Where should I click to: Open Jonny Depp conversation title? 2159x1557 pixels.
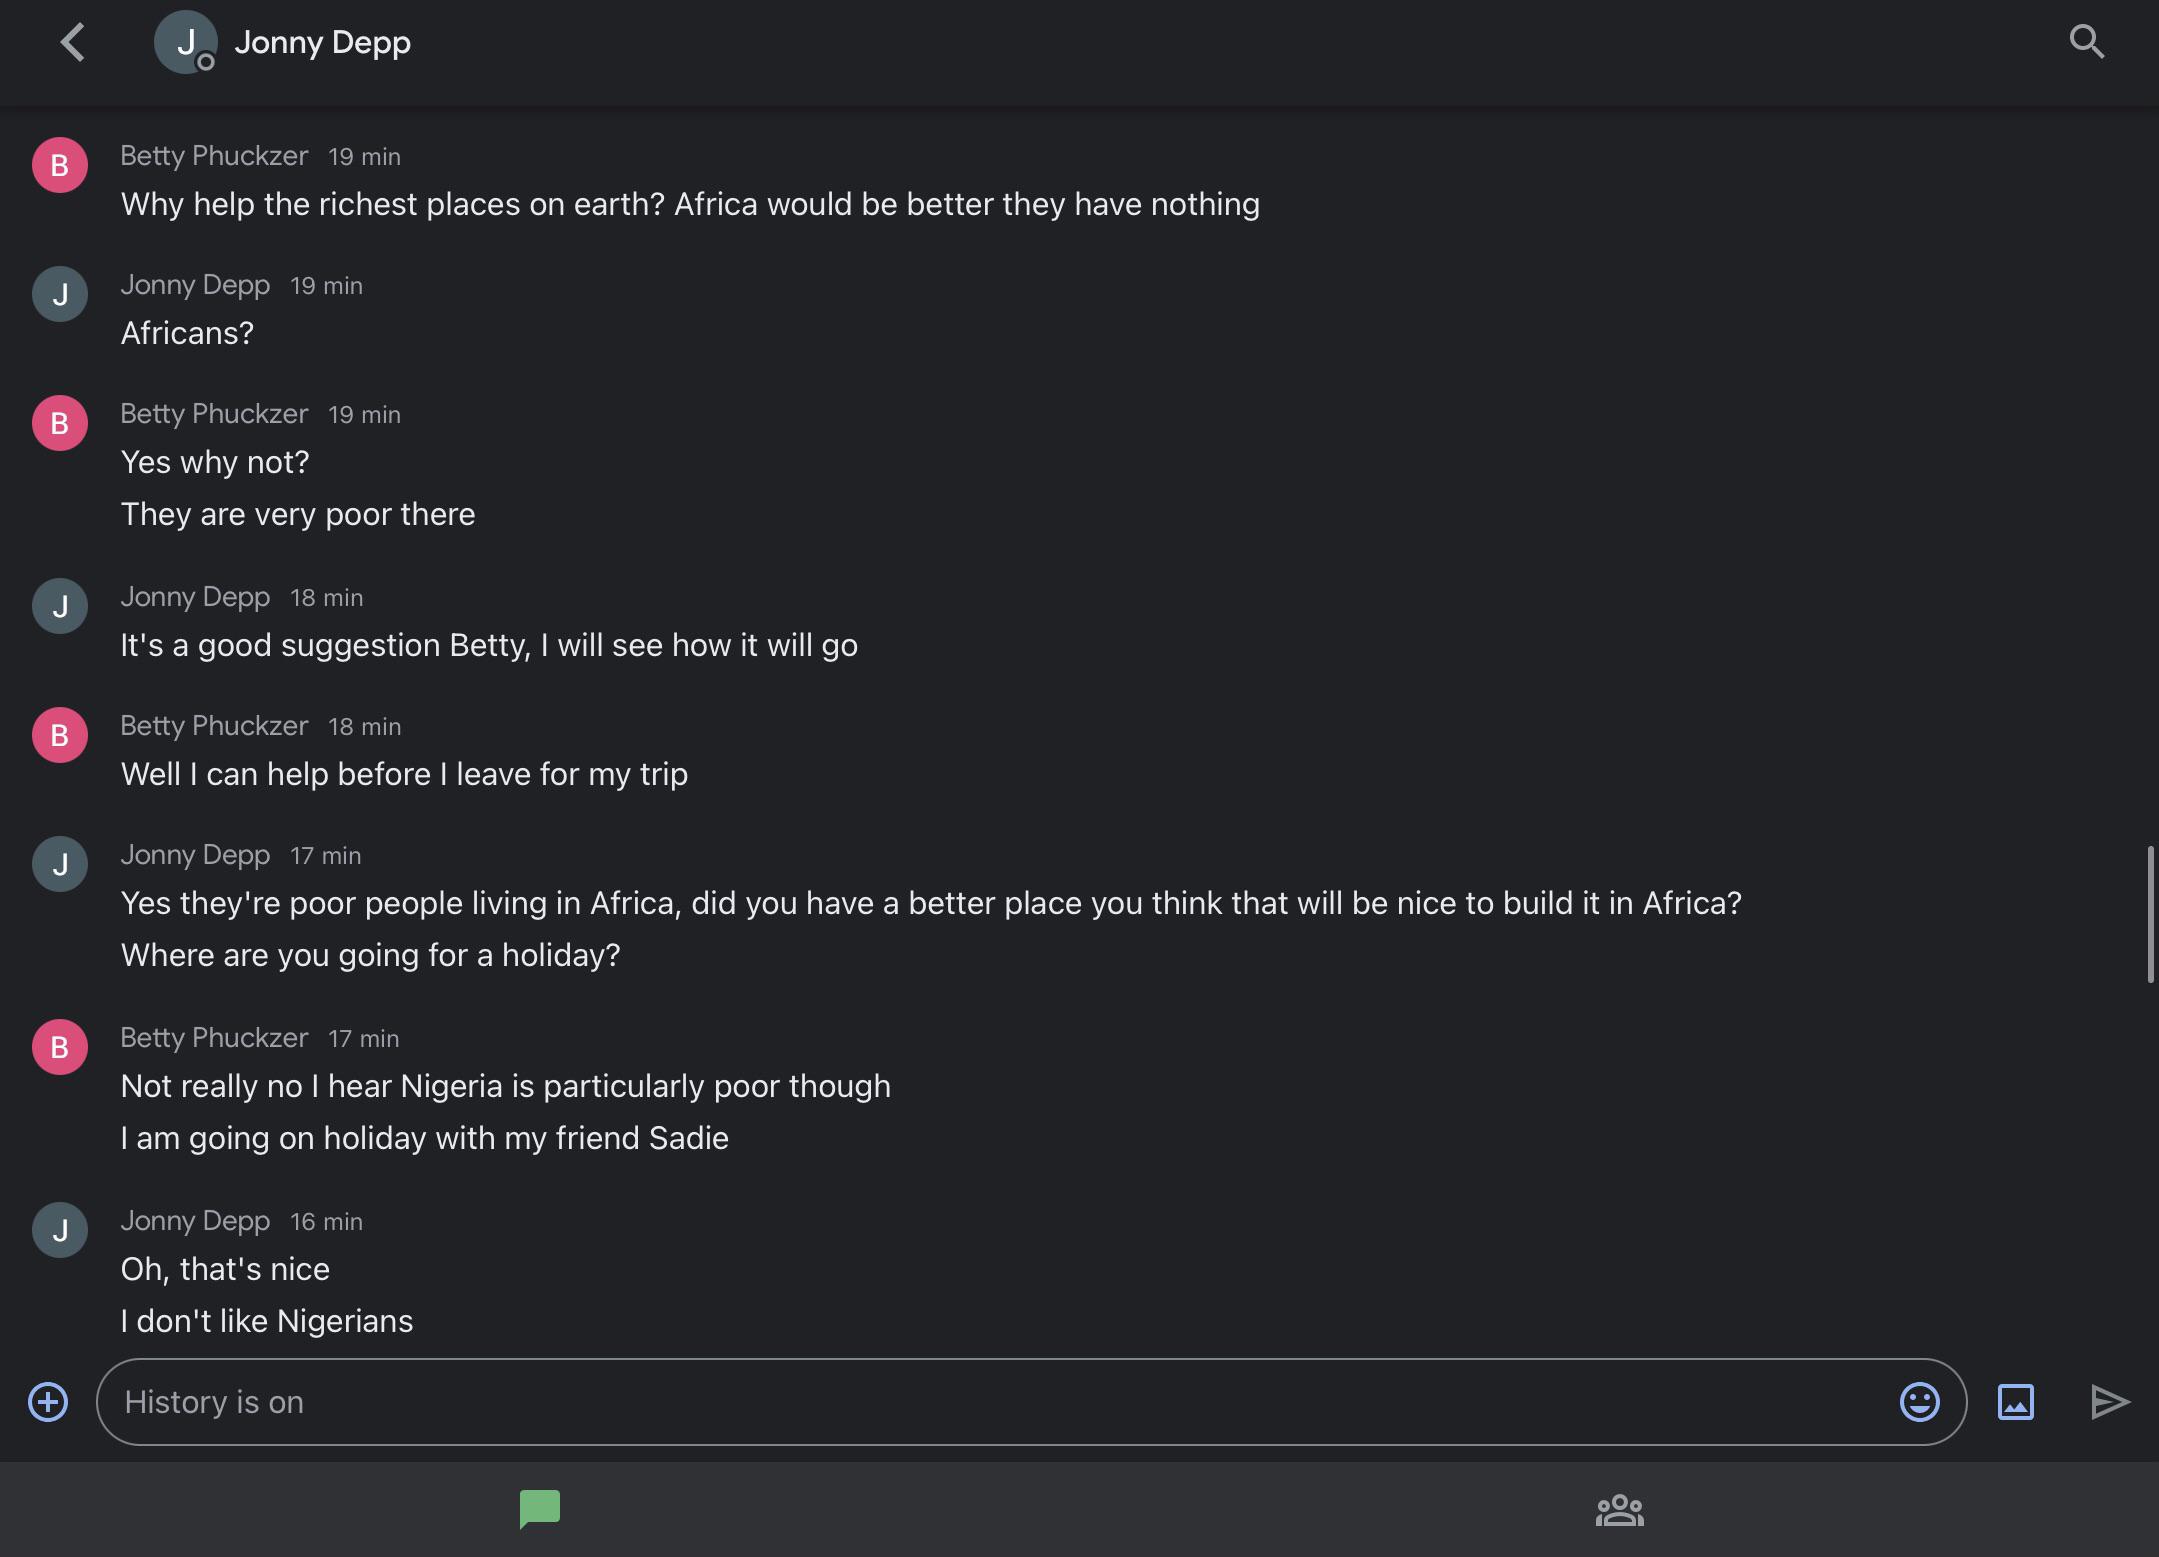click(x=322, y=43)
